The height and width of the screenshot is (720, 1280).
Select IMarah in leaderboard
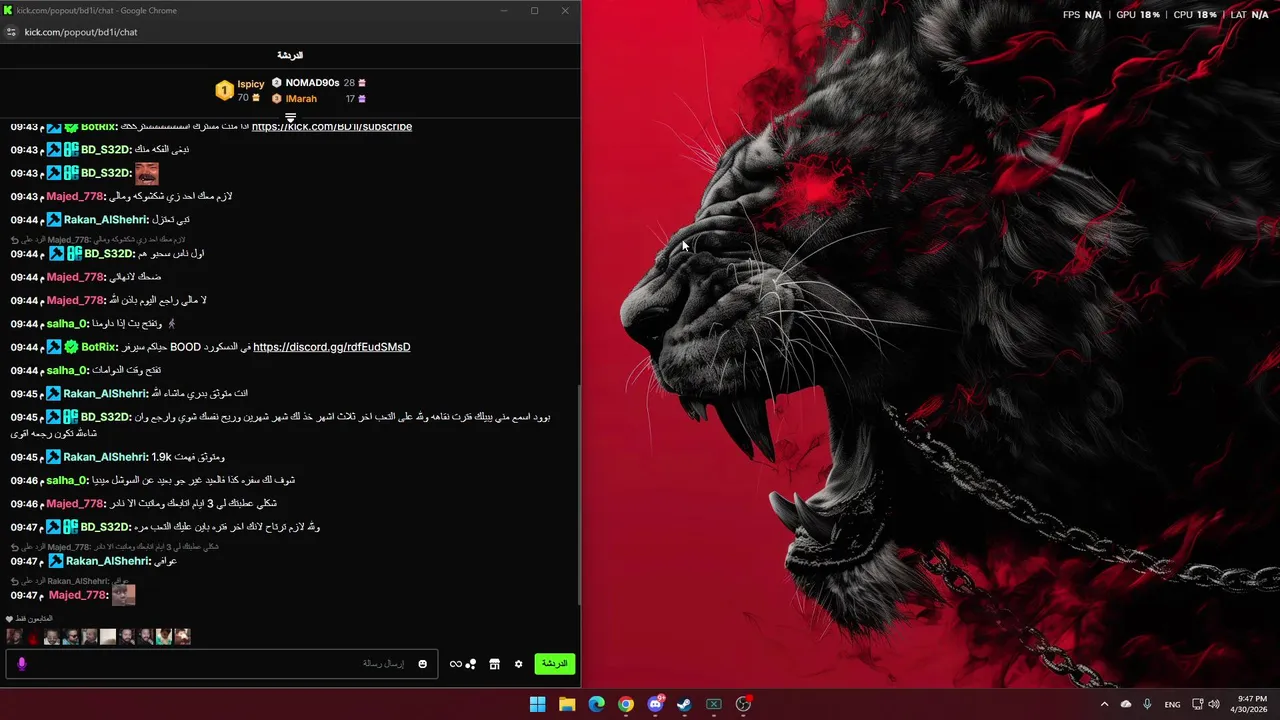coord(301,99)
